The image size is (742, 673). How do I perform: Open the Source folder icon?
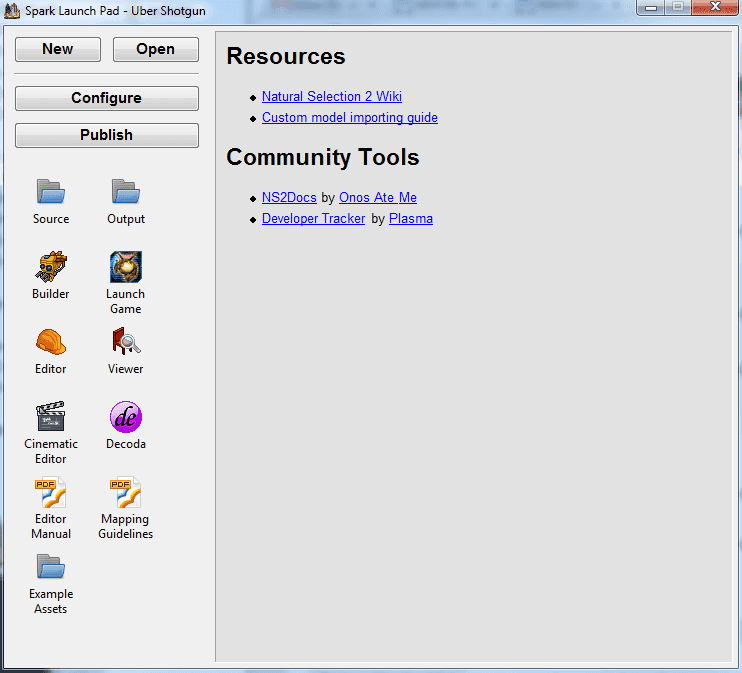tap(50, 191)
